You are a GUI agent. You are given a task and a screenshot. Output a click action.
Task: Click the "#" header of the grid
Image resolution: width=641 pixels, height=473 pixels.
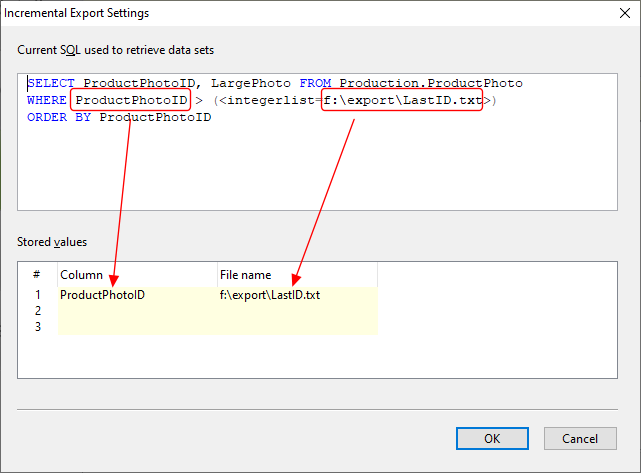37,275
